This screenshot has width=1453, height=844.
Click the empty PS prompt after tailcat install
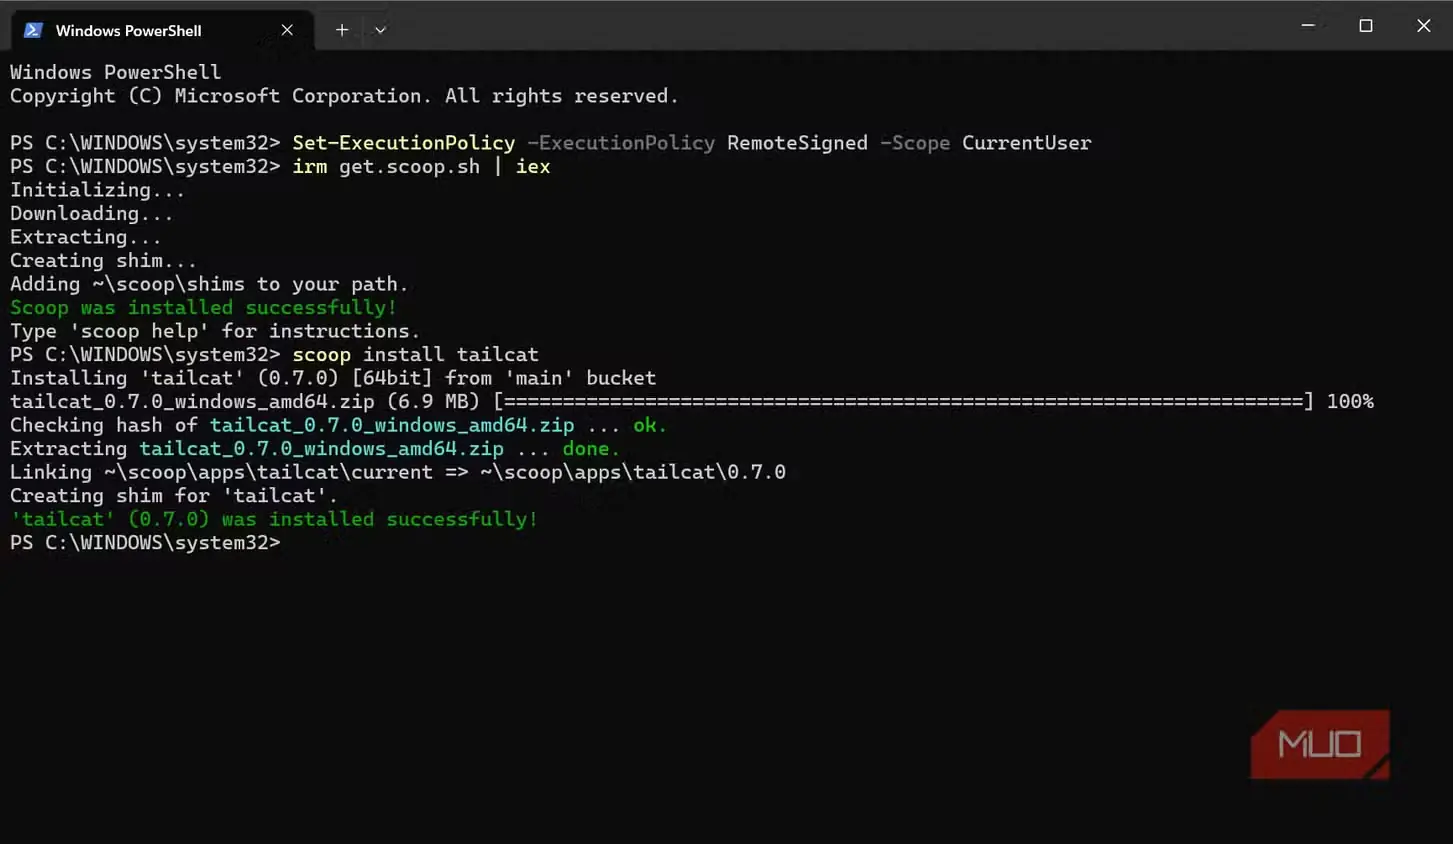(x=145, y=542)
